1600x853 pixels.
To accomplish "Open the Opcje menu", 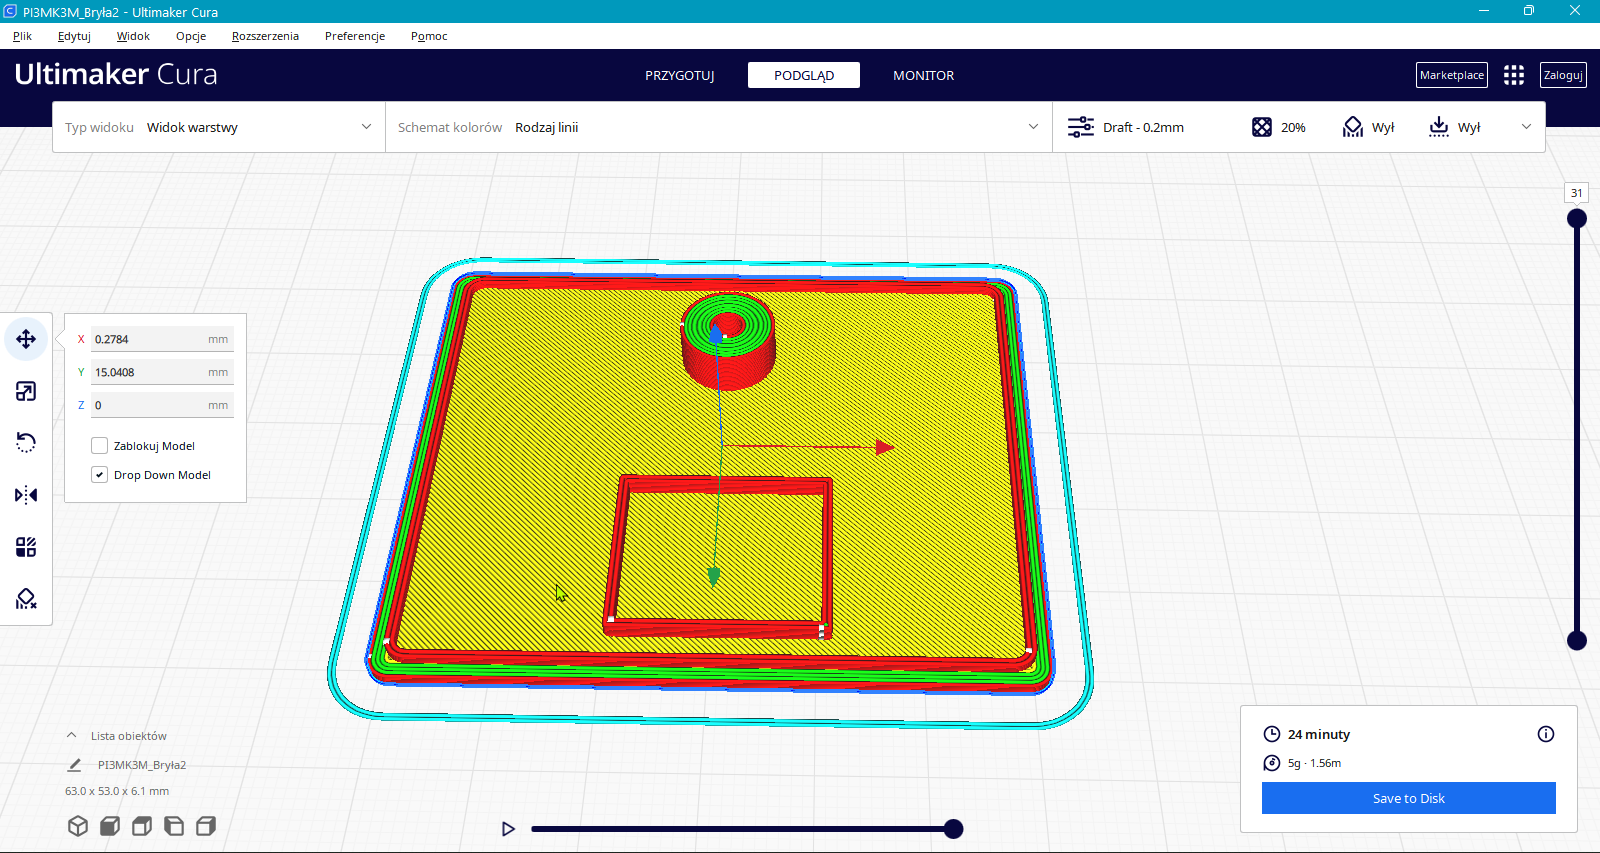I will 191,36.
